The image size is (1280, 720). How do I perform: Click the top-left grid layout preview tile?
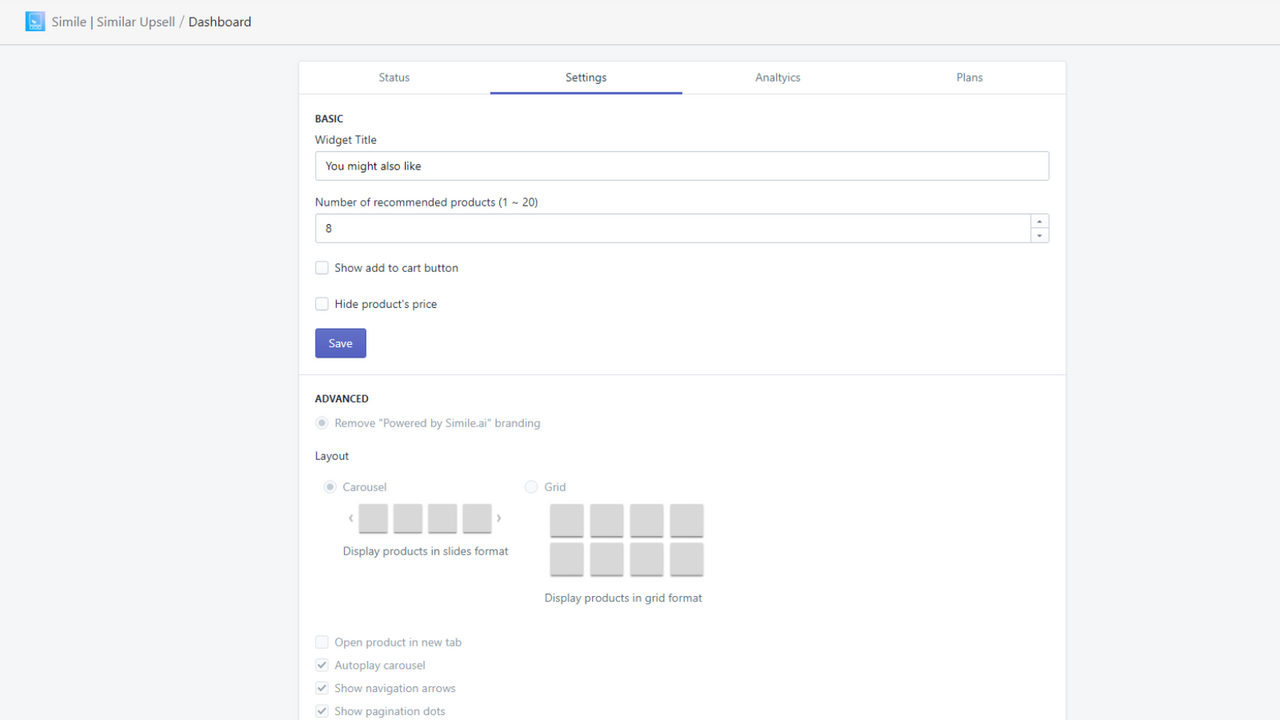tap(567, 521)
